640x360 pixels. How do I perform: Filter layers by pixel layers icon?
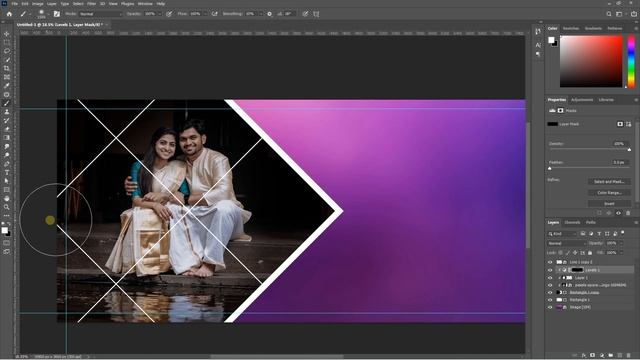point(583,234)
